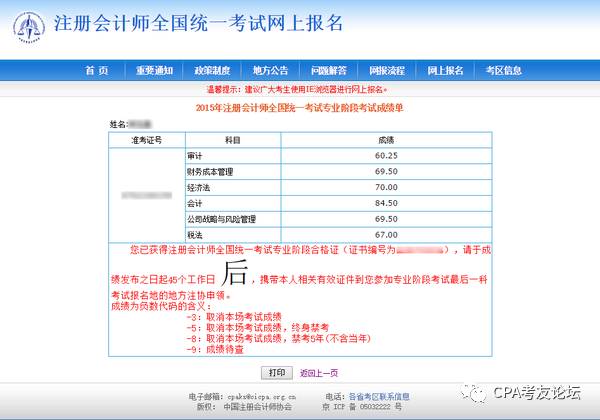600x420 pixels.
Task: Go to 重要通知 in the navigation bar
Action: (155, 71)
